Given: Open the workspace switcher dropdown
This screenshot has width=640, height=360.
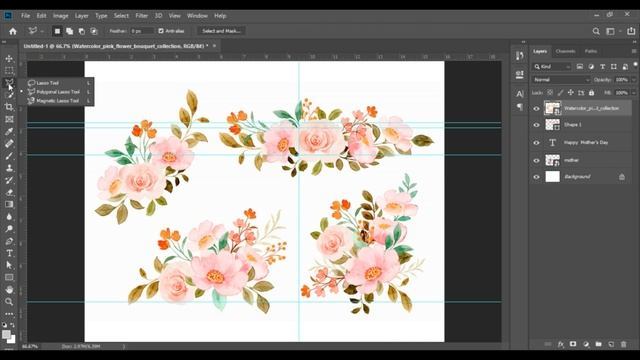Looking at the screenshot, I should click(613, 31).
